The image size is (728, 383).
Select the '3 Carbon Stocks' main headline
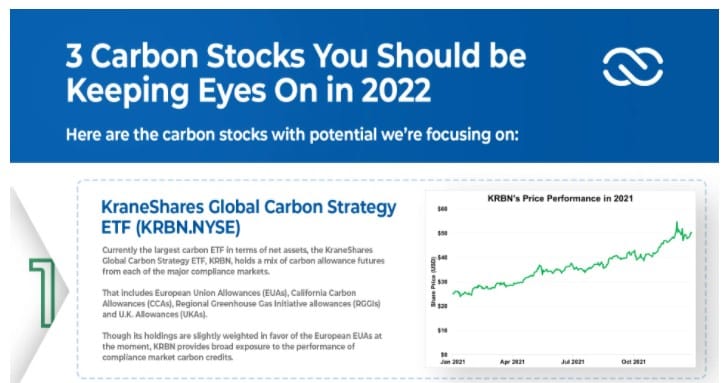point(296,73)
